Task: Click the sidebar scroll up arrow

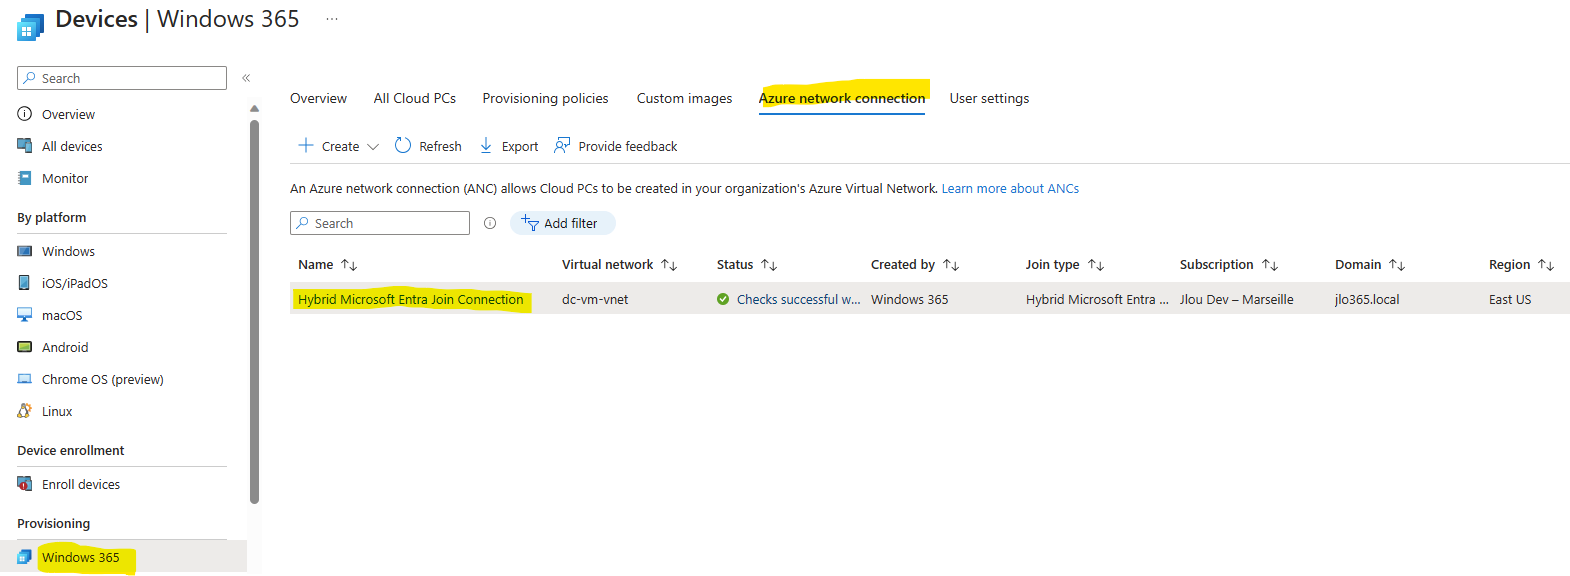Action: [x=254, y=108]
